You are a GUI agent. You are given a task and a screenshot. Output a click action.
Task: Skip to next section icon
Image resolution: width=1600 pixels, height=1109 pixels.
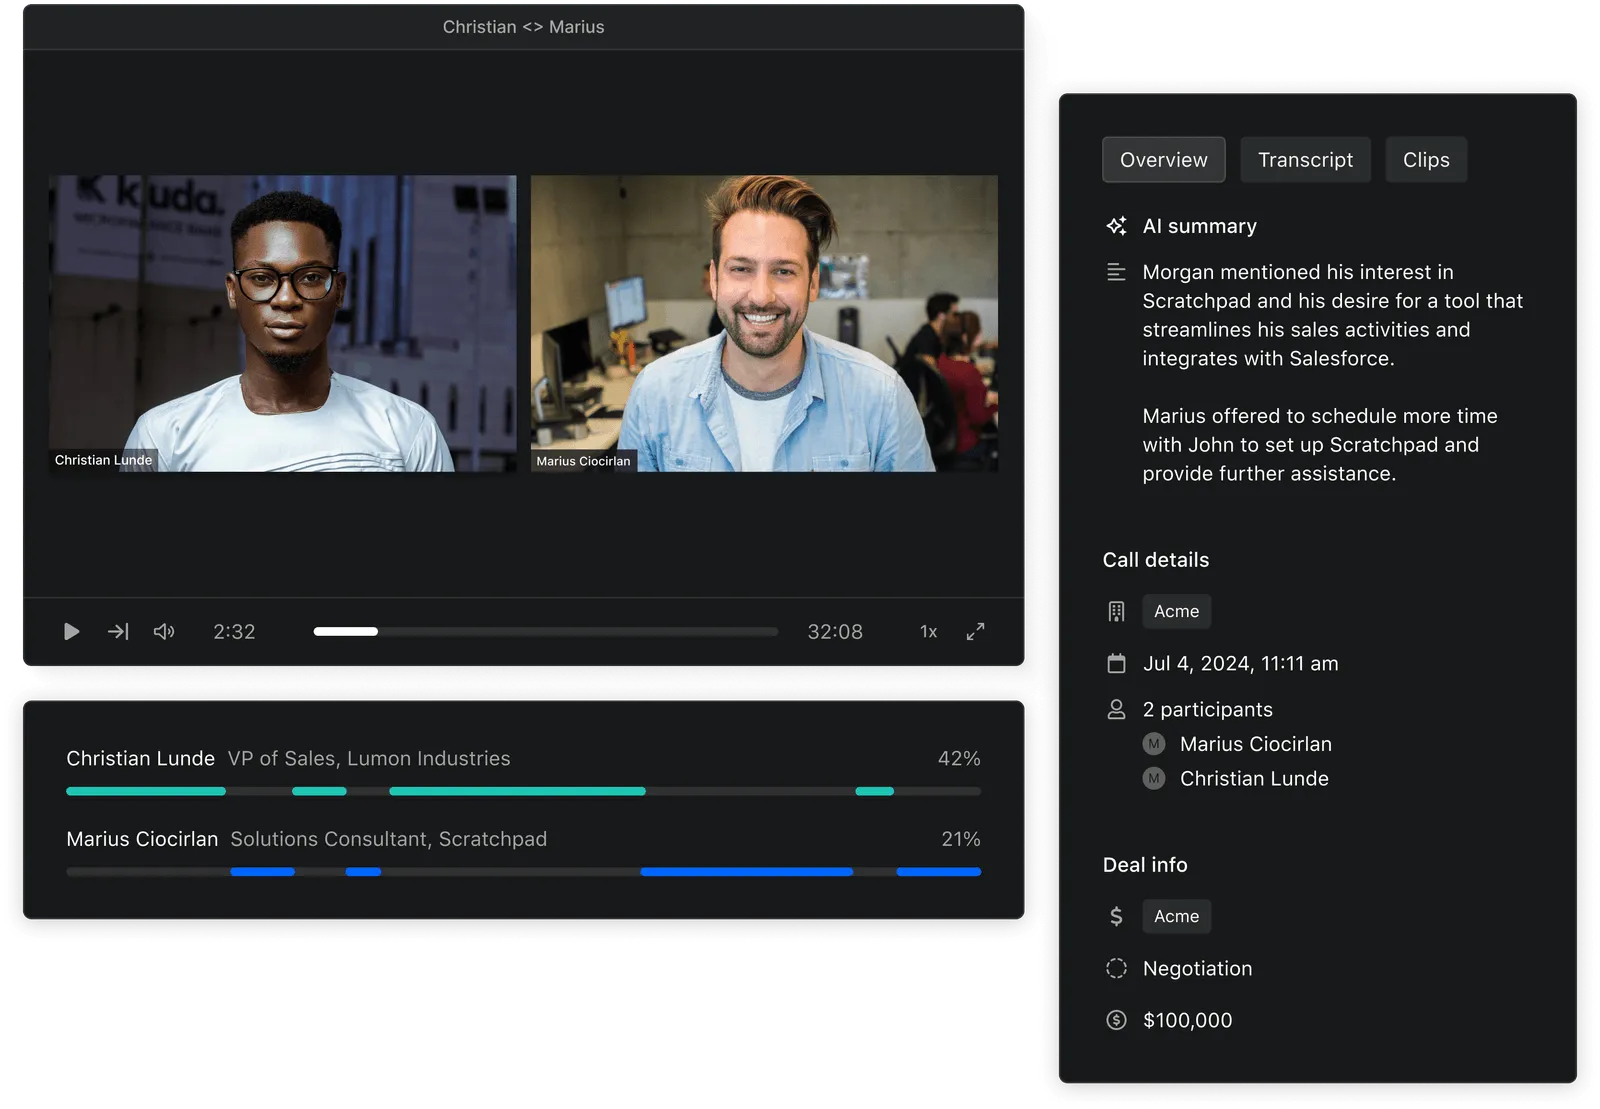tap(118, 632)
